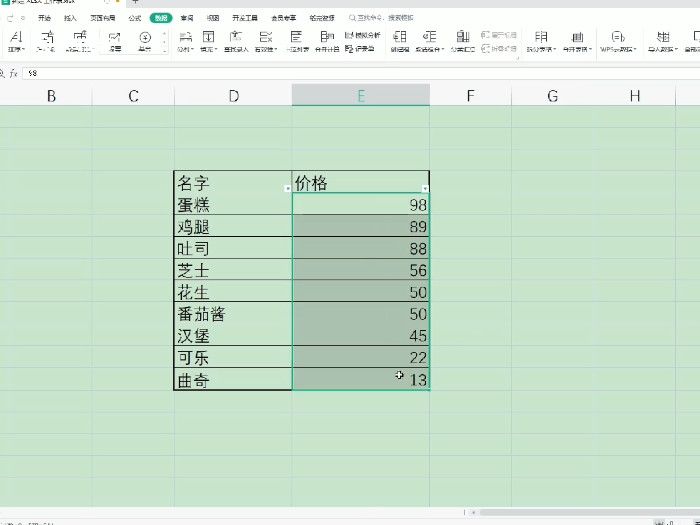Switch to the 开始 Home tab
Viewport: 700px width, 525px height.
tap(44, 18)
